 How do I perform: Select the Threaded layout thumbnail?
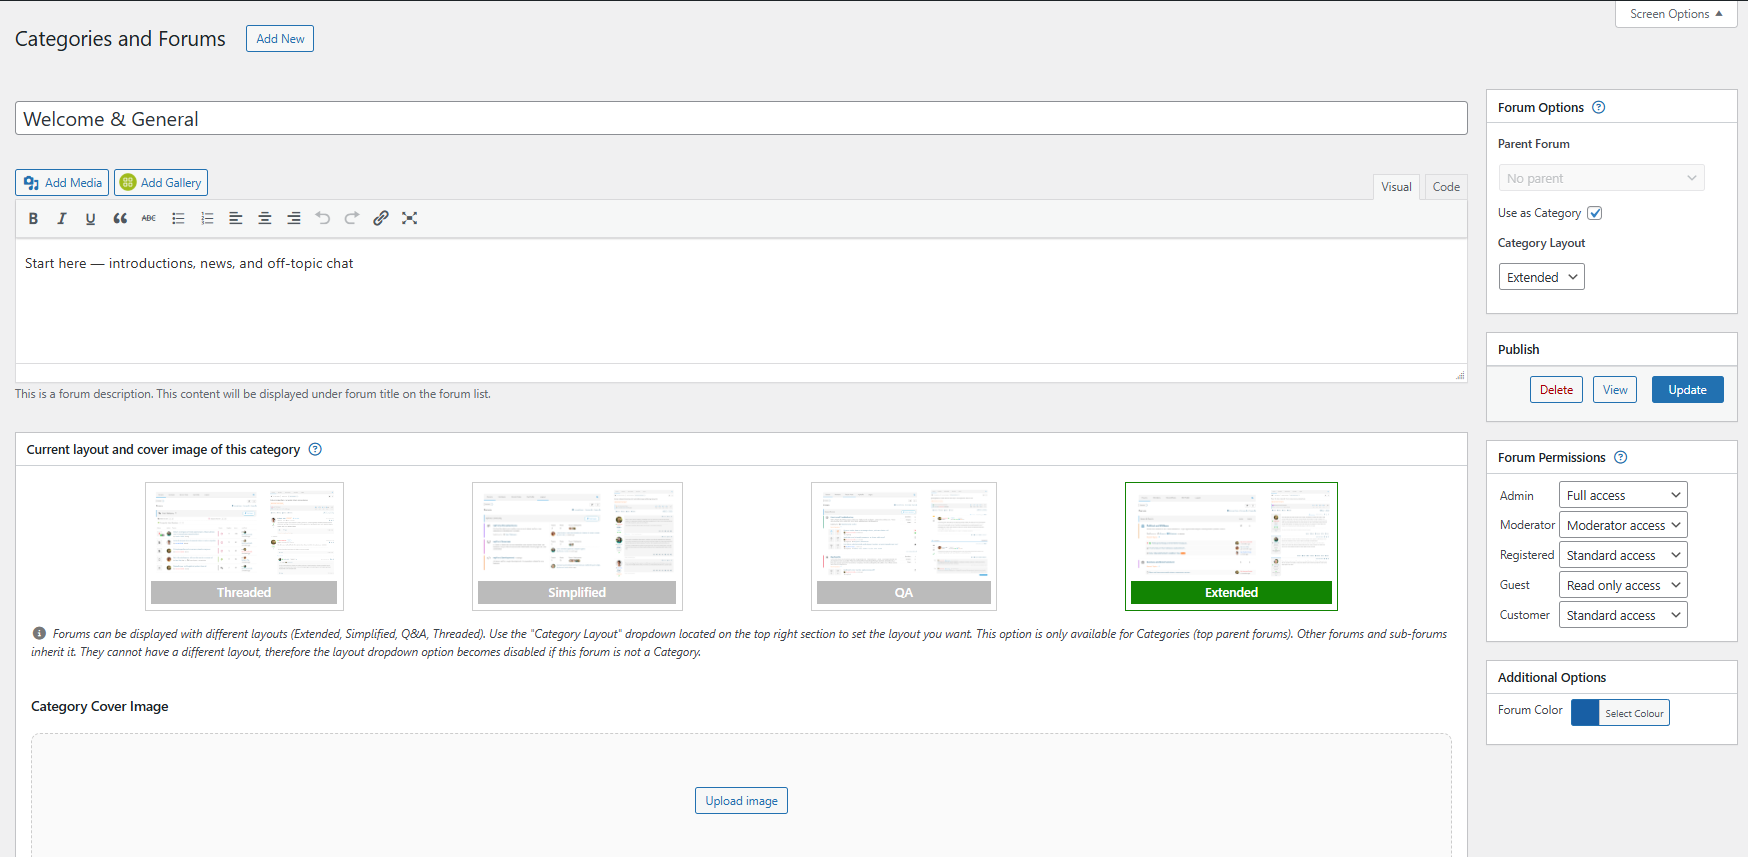point(244,546)
